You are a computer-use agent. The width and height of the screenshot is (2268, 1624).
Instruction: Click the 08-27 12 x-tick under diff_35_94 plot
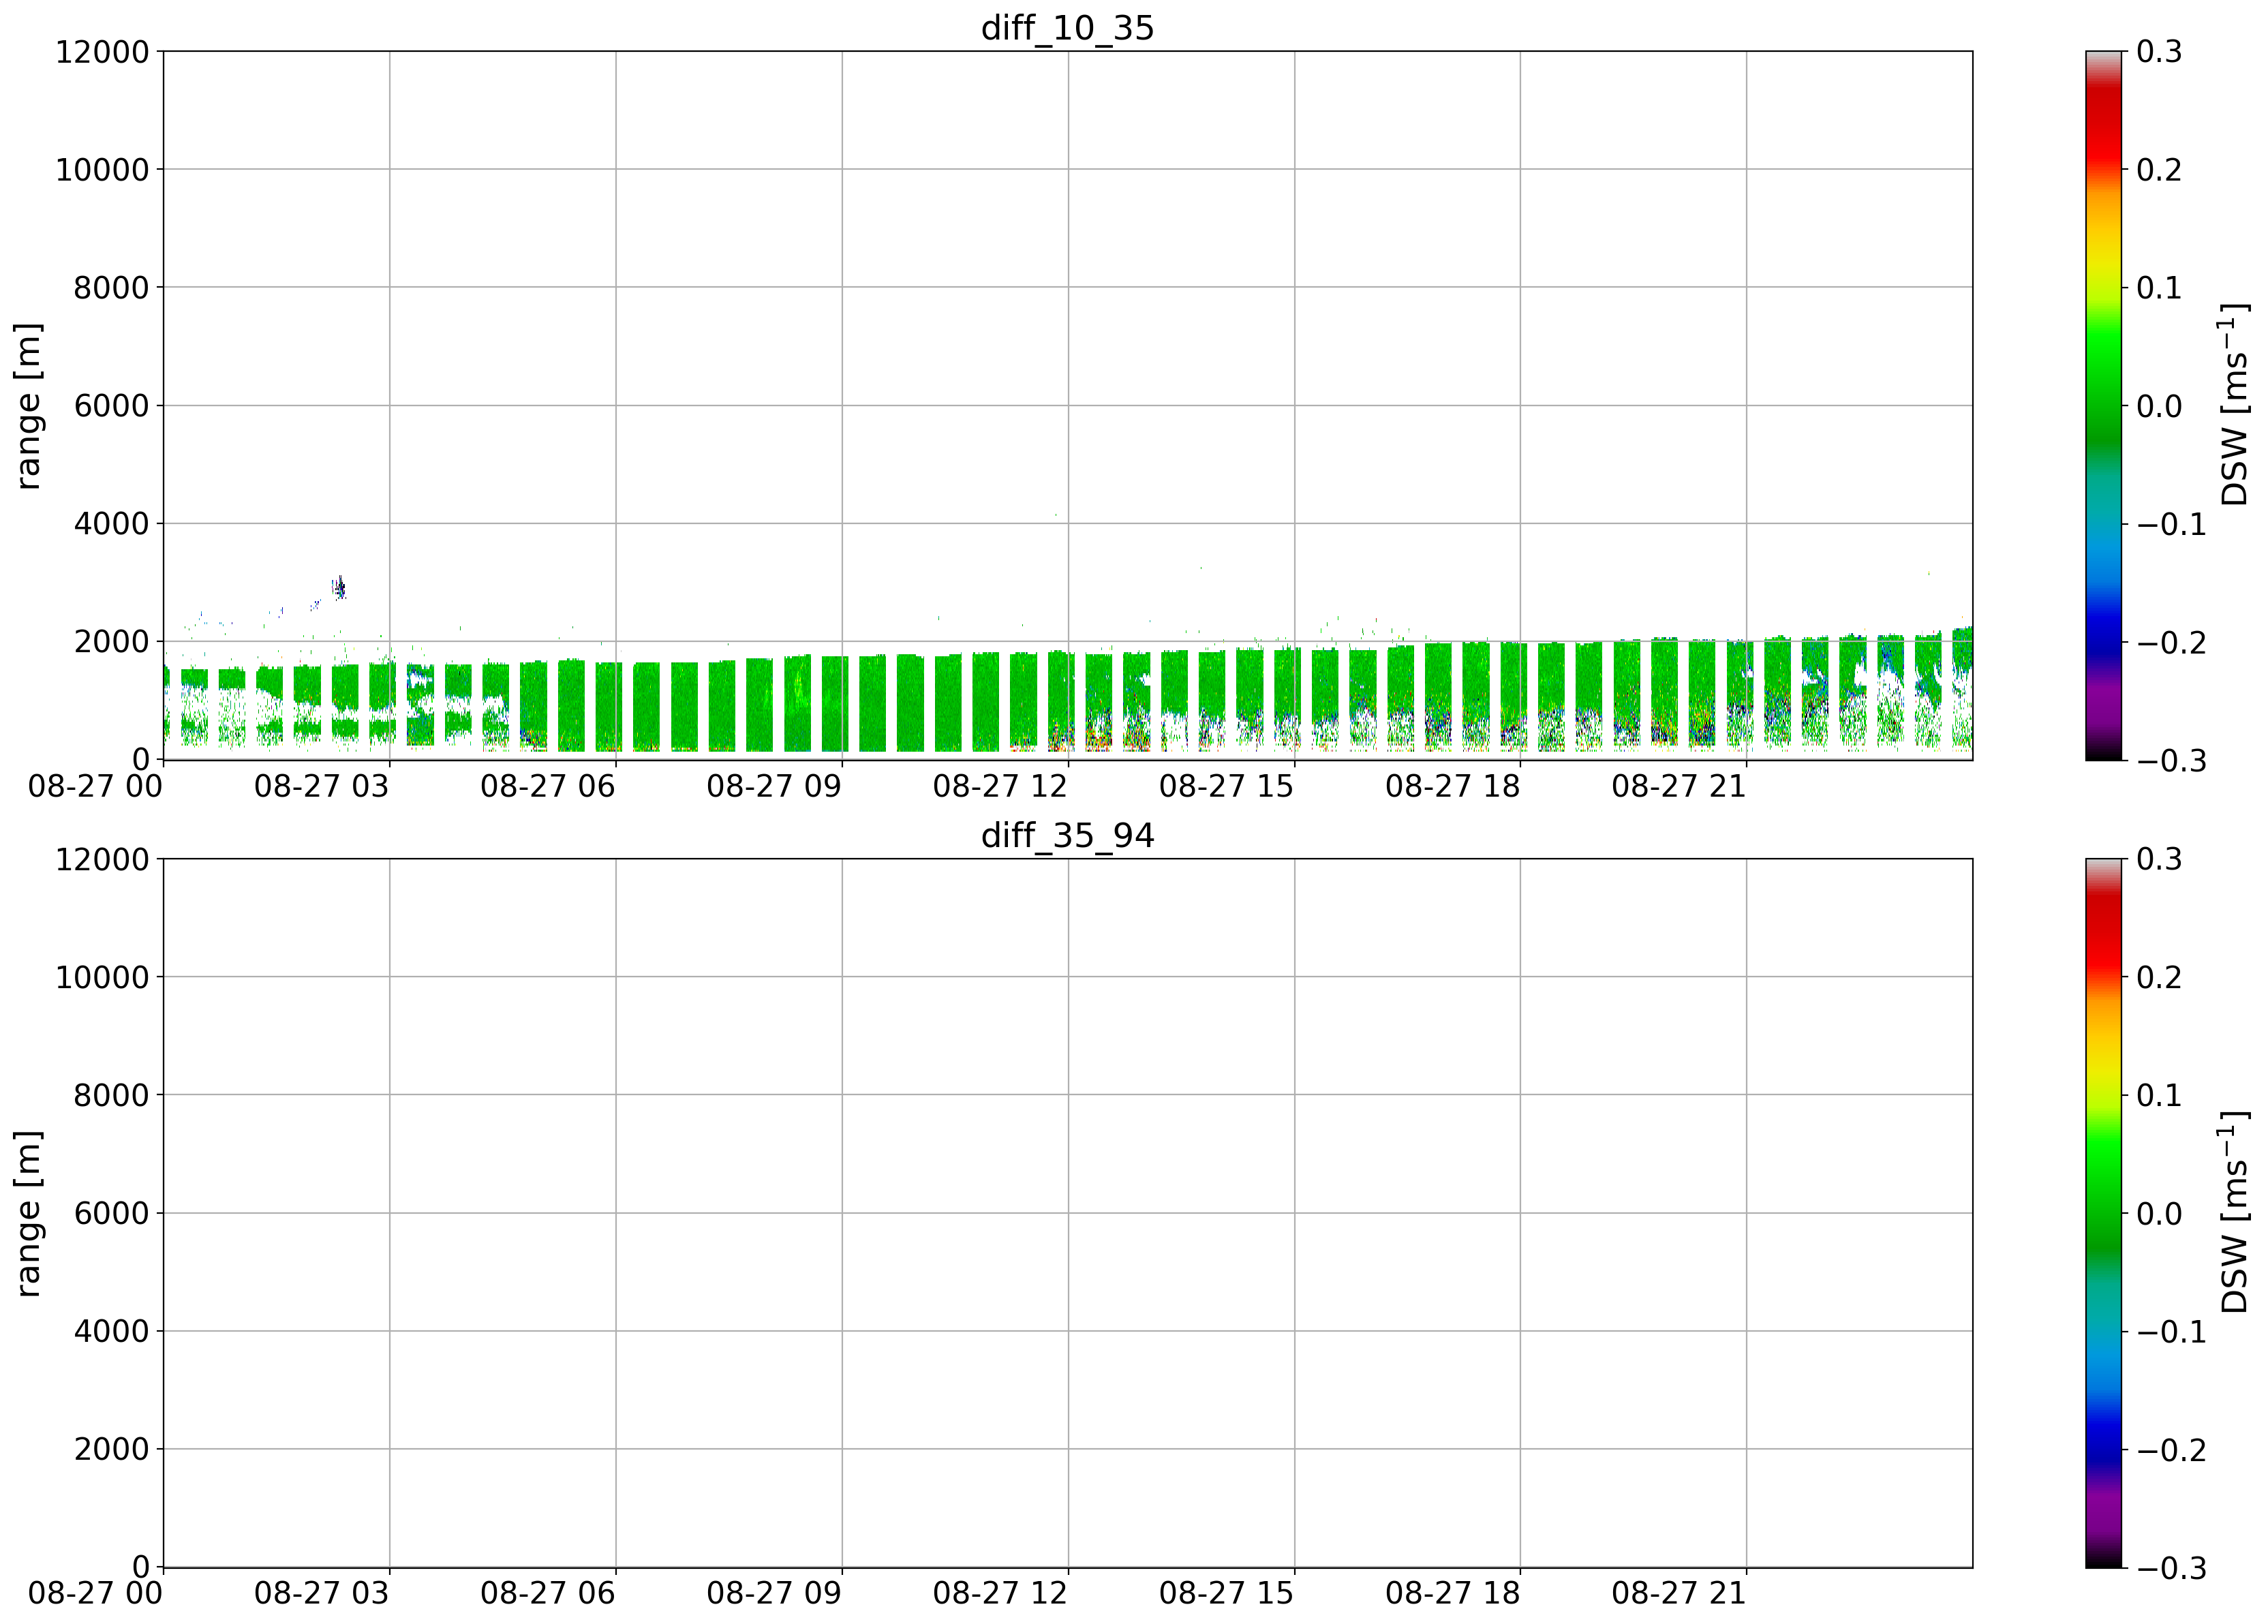pyautogui.click(x=1000, y=1595)
